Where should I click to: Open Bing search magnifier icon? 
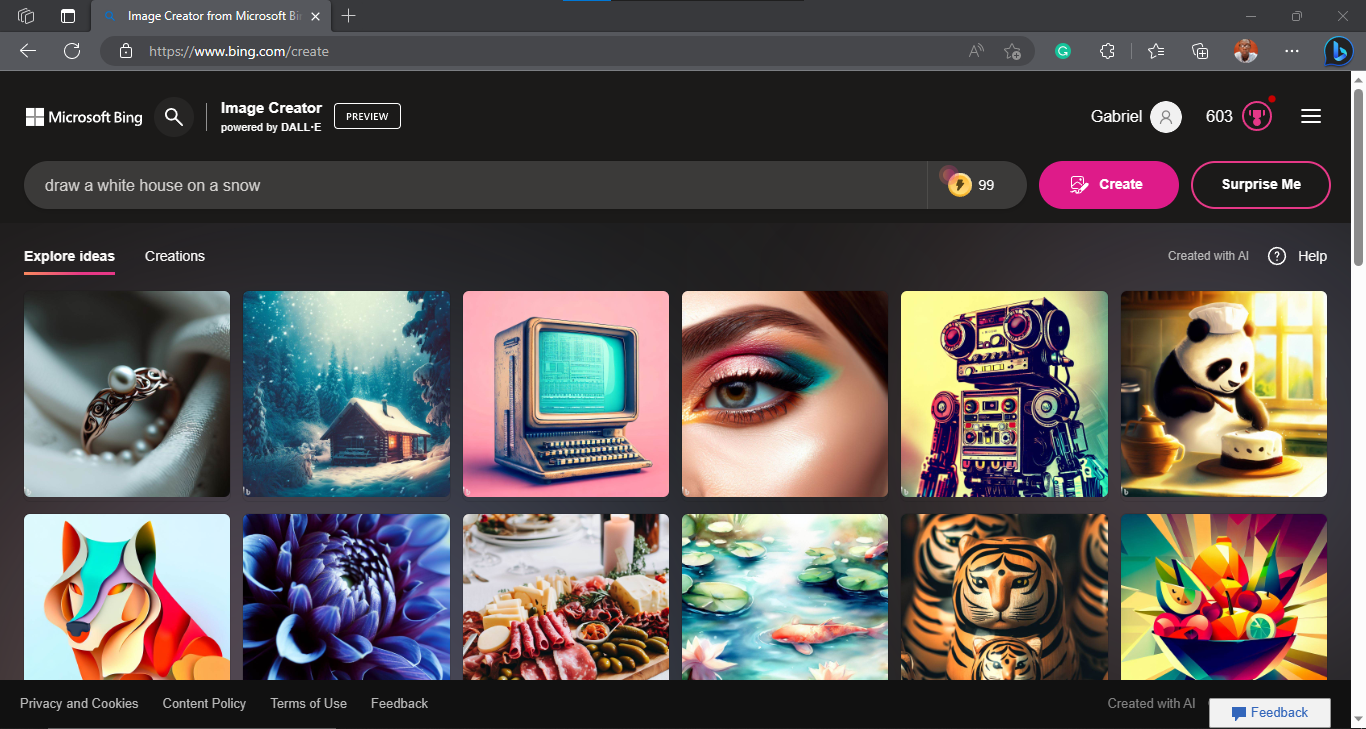(x=174, y=117)
